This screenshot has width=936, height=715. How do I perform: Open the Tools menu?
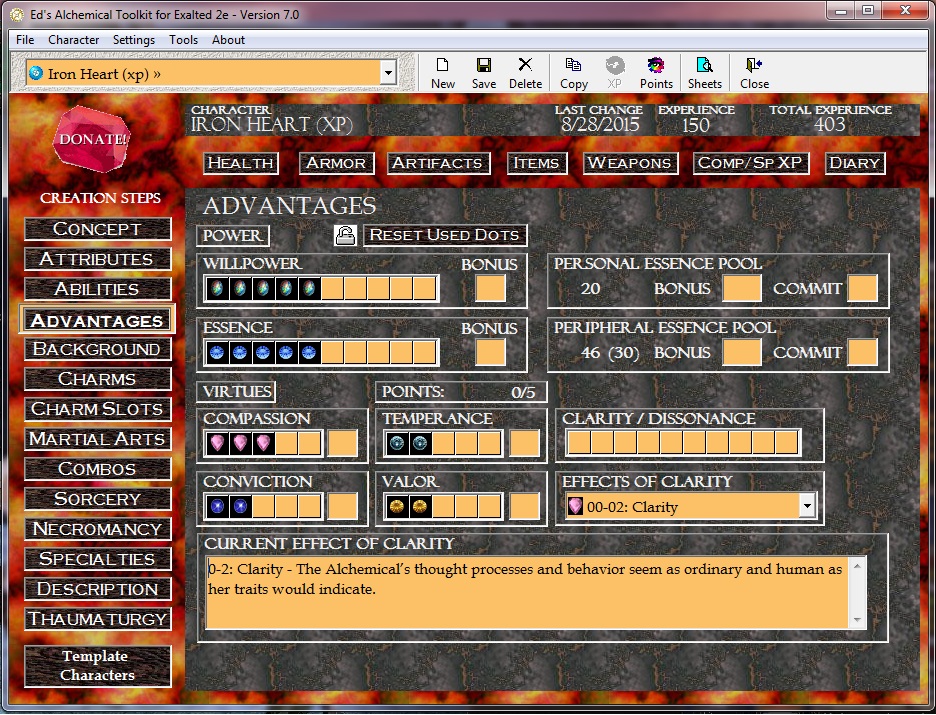tap(183, 40)
